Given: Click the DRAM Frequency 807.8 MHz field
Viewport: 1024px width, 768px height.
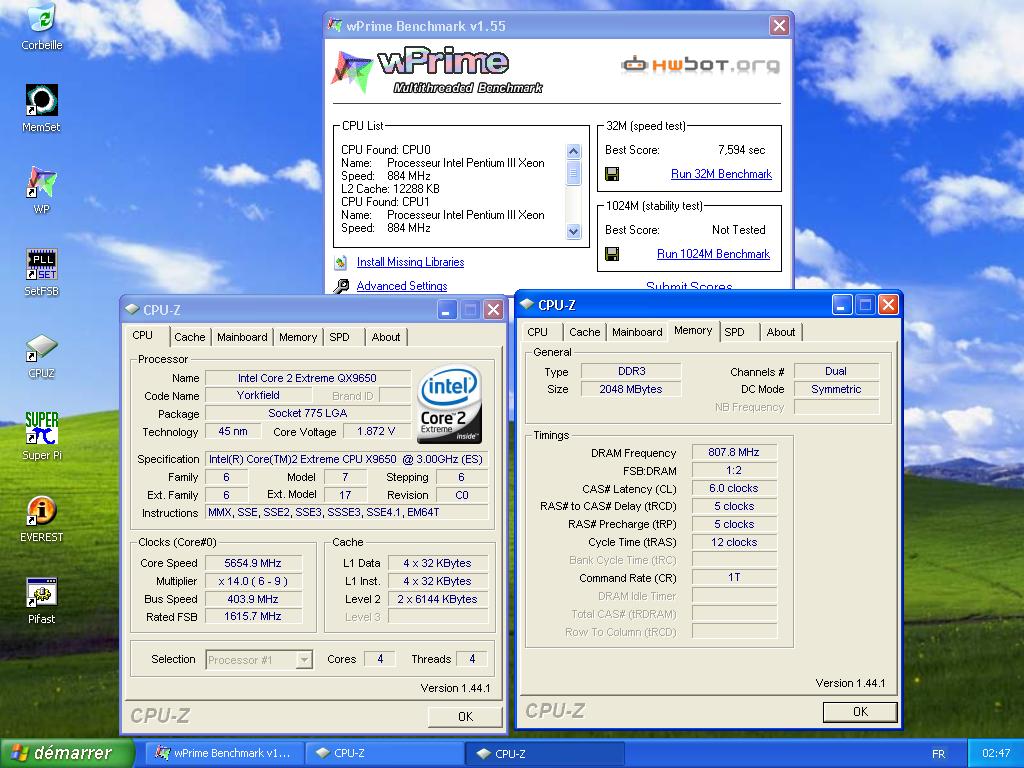Looking at the screenshot, I should point(734,452).
